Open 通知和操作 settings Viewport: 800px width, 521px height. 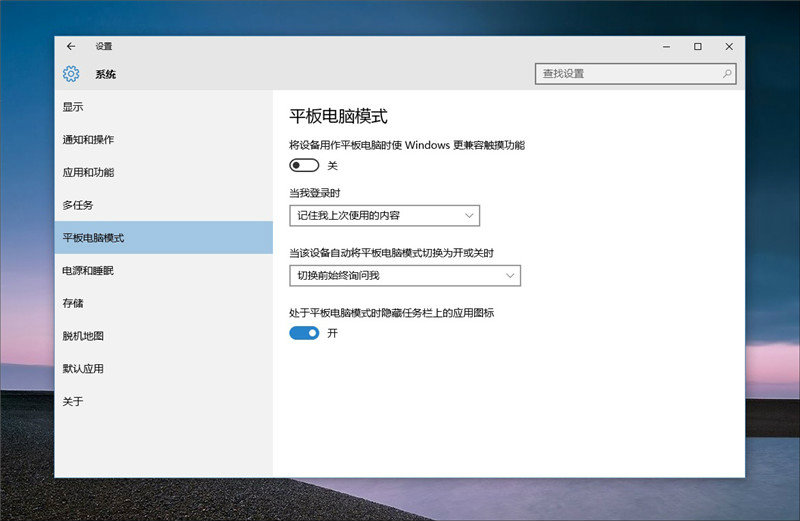click(88, 140)
